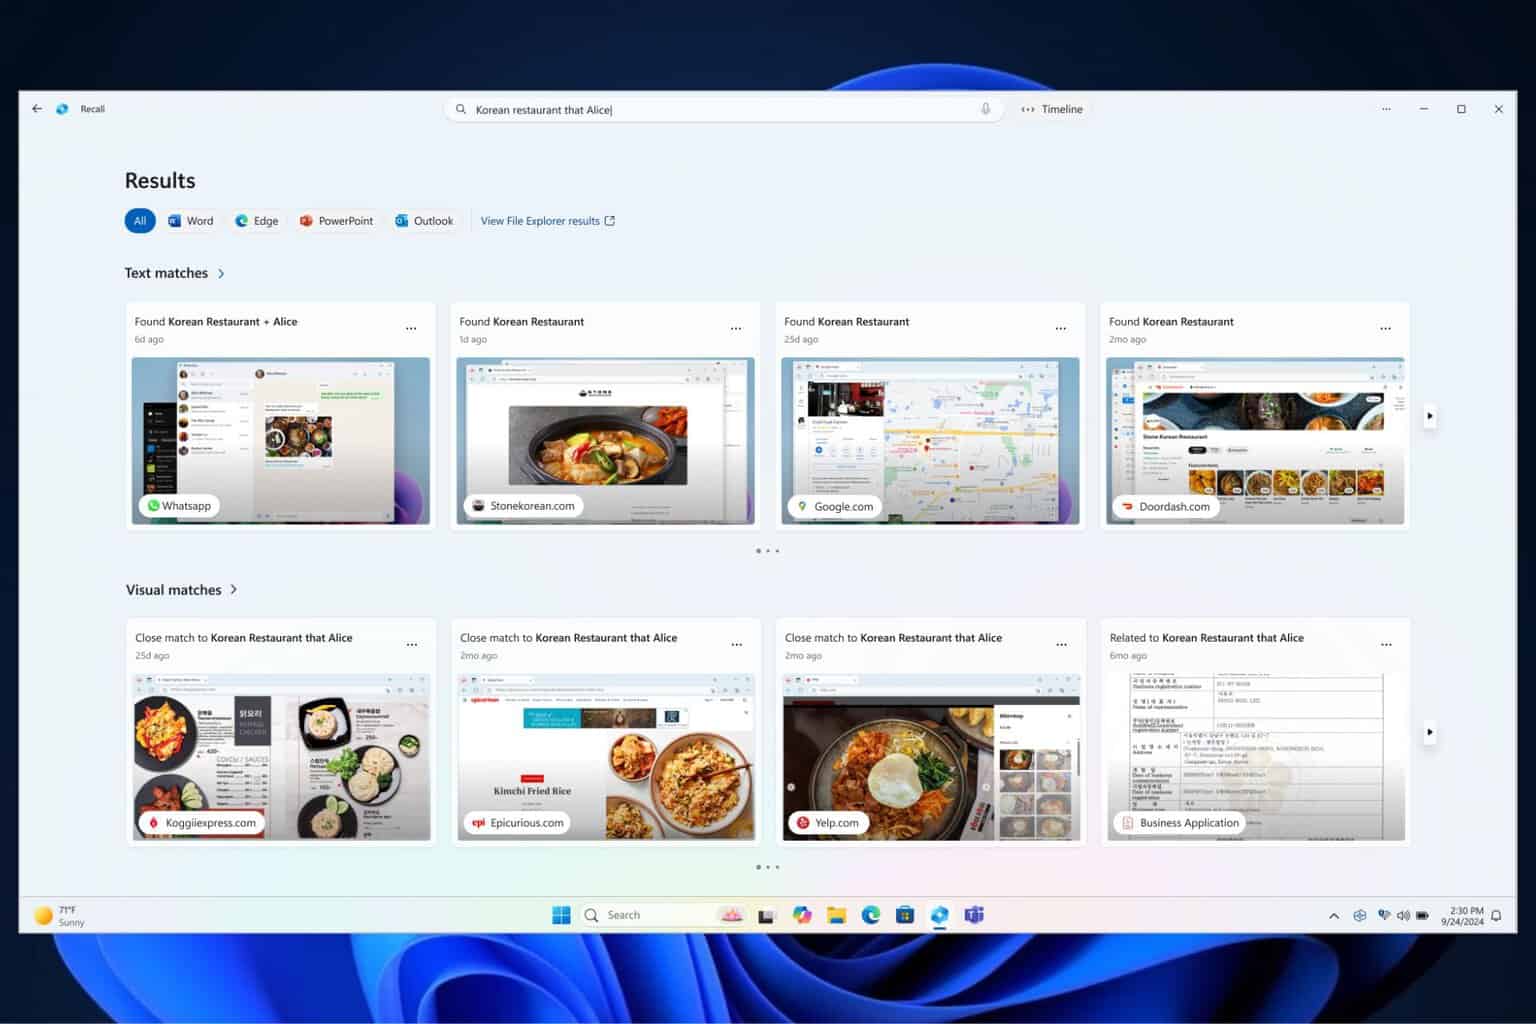Click into the Korean restaurant search field
Screen dimensions: 1536x1024
click(725, 109)
